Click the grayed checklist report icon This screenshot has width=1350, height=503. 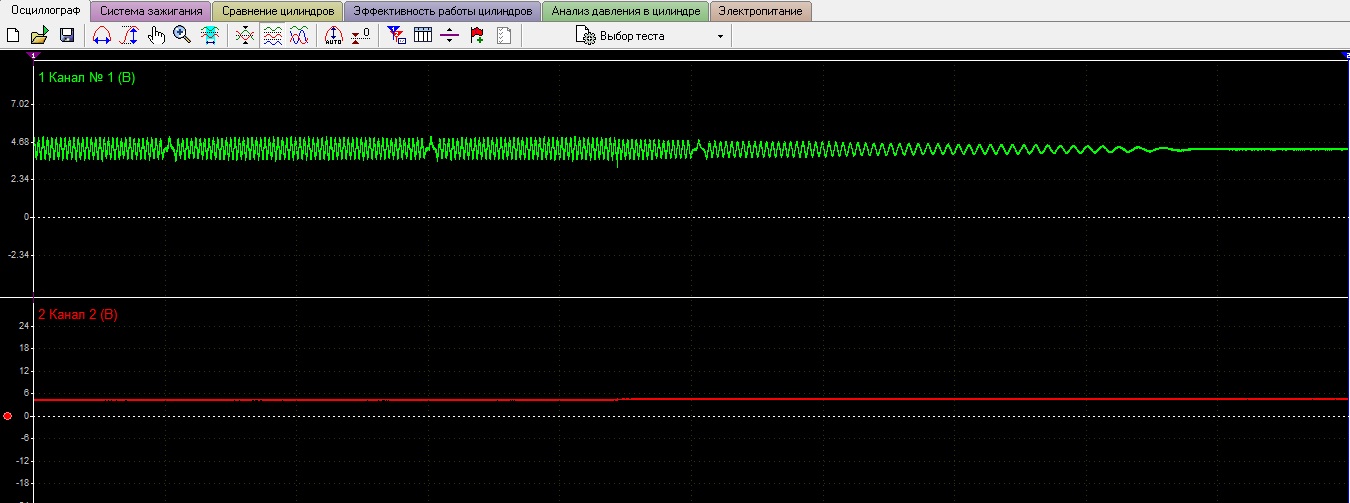504,35
